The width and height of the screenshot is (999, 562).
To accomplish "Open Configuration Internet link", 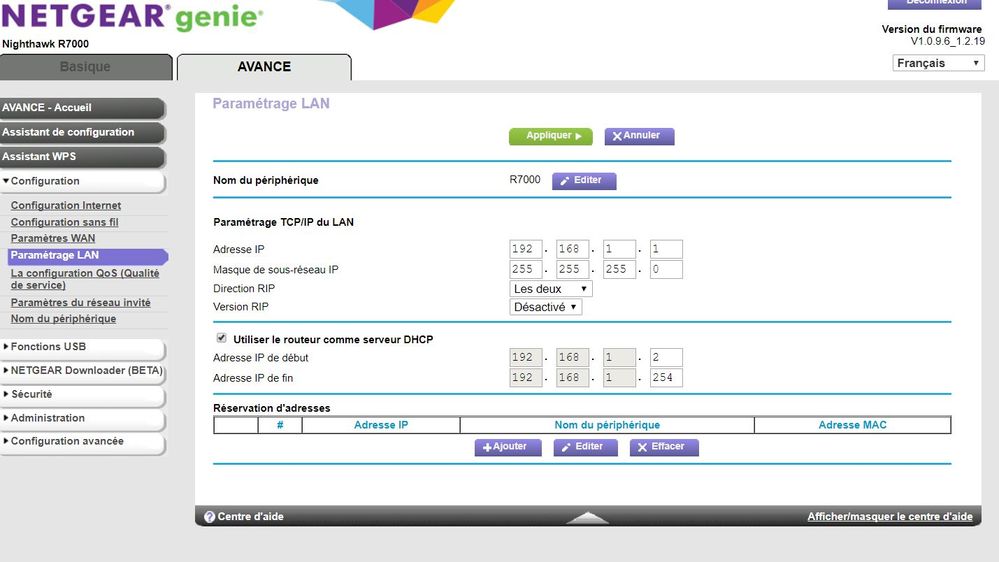I will pyautogui.click(x=66, y=205).
